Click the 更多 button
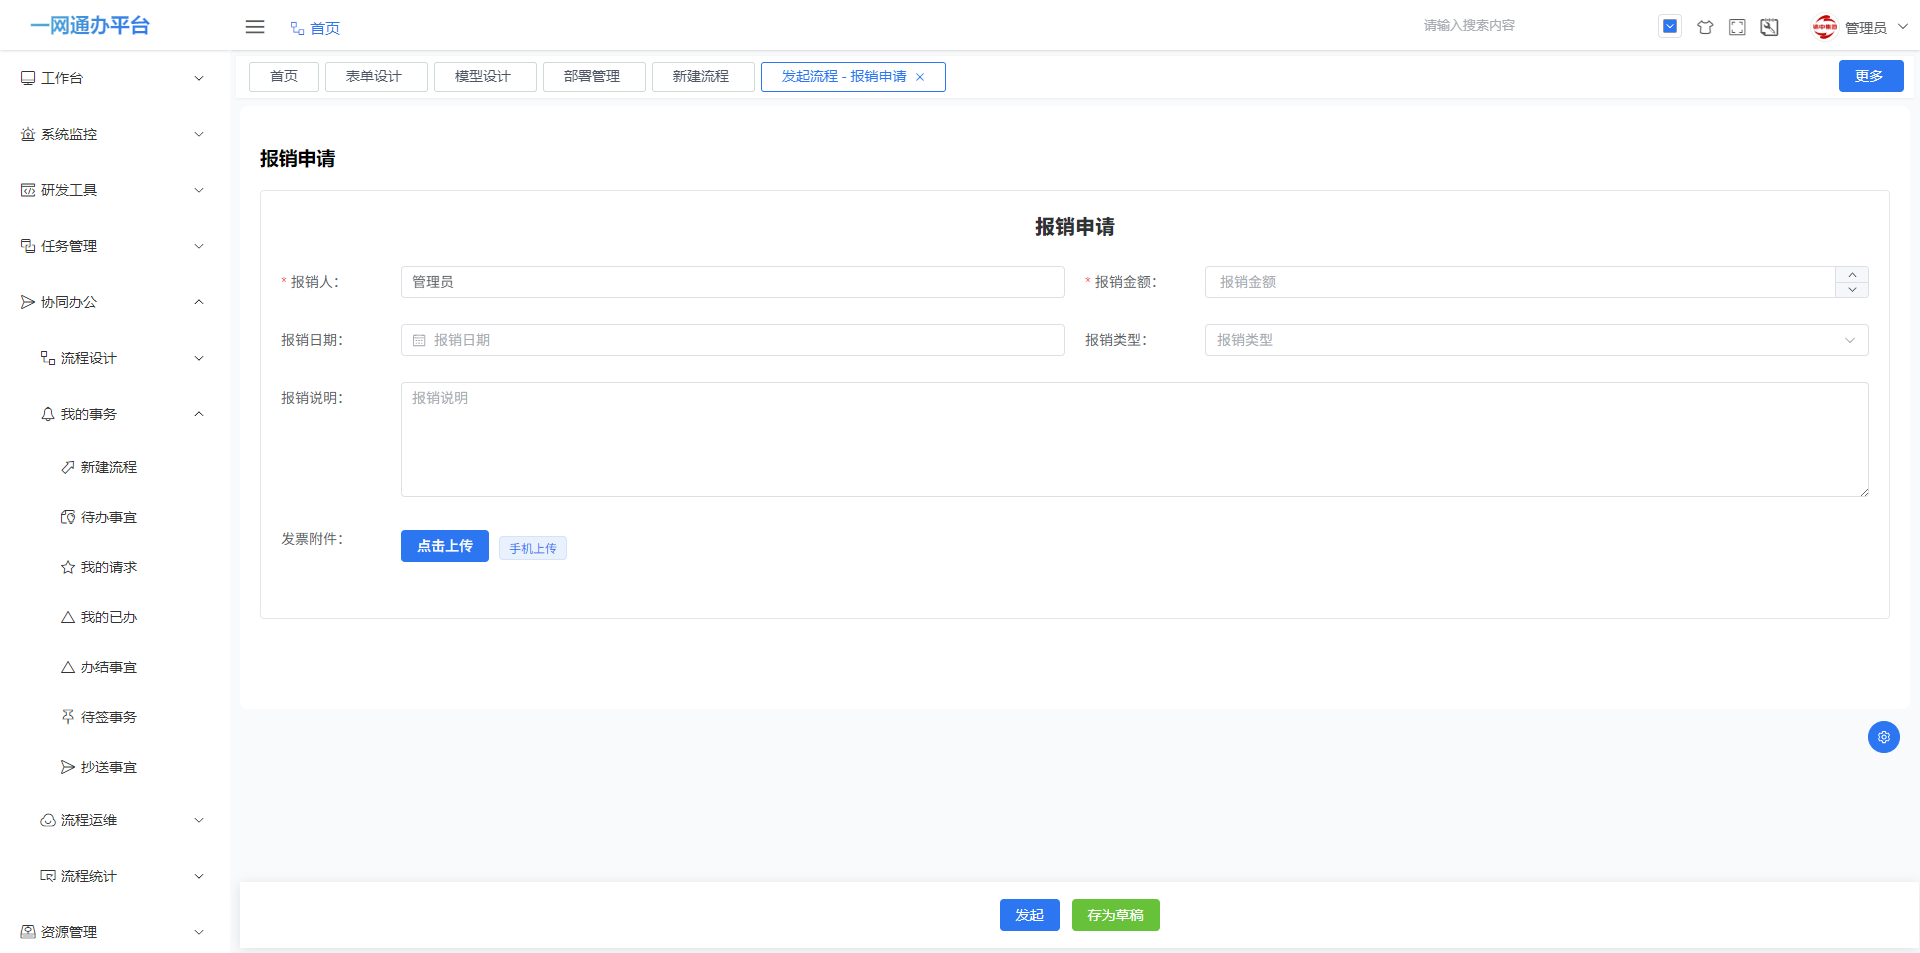1920x953 pixels. (1871, 76)
